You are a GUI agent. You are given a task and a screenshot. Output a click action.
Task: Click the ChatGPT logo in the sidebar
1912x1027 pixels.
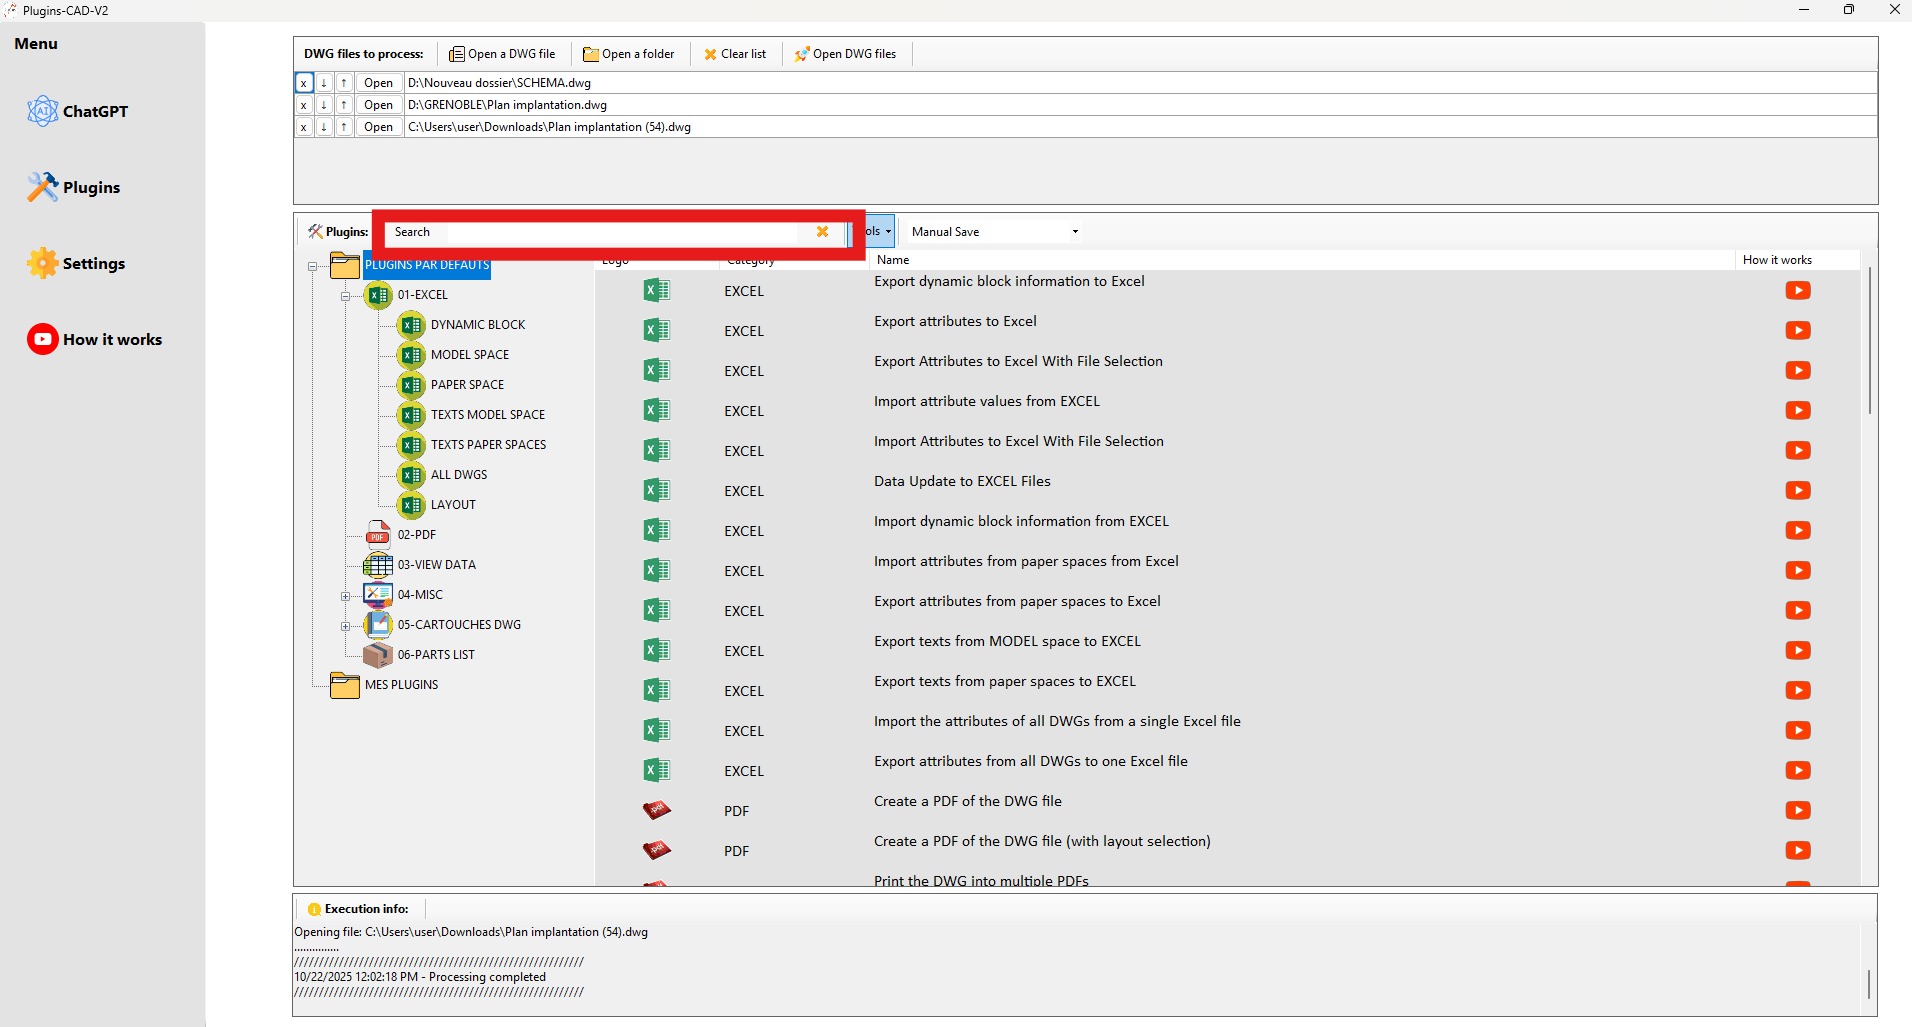click(x=43, y=111)
